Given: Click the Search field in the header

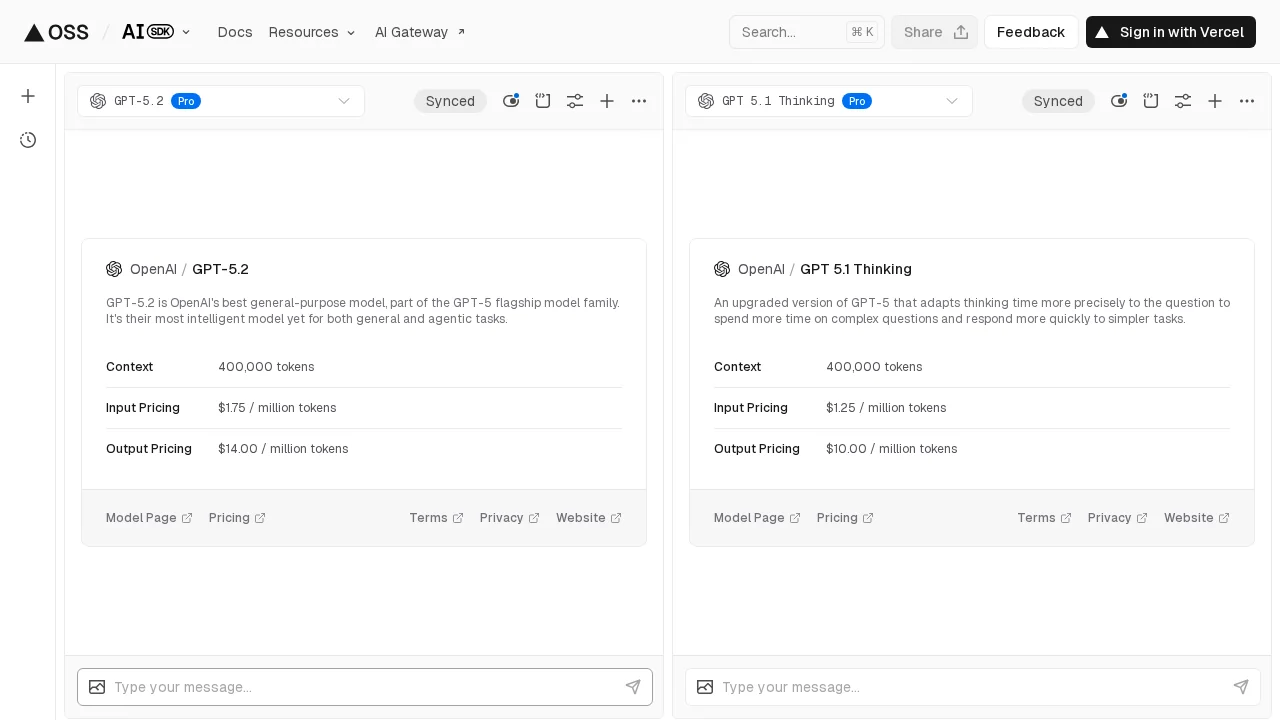Looking at the screenshot, I should pos(790,32).
